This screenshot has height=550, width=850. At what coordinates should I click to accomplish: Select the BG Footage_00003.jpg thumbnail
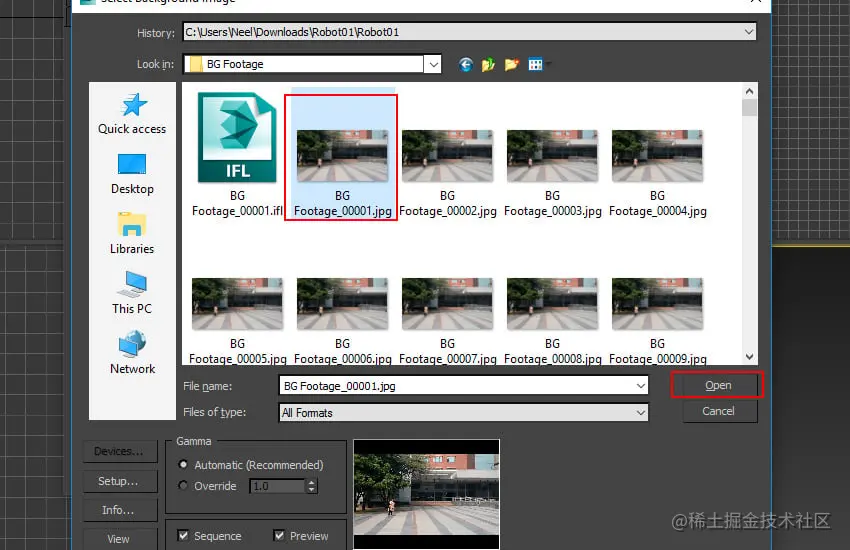click(x=552, y=156)
